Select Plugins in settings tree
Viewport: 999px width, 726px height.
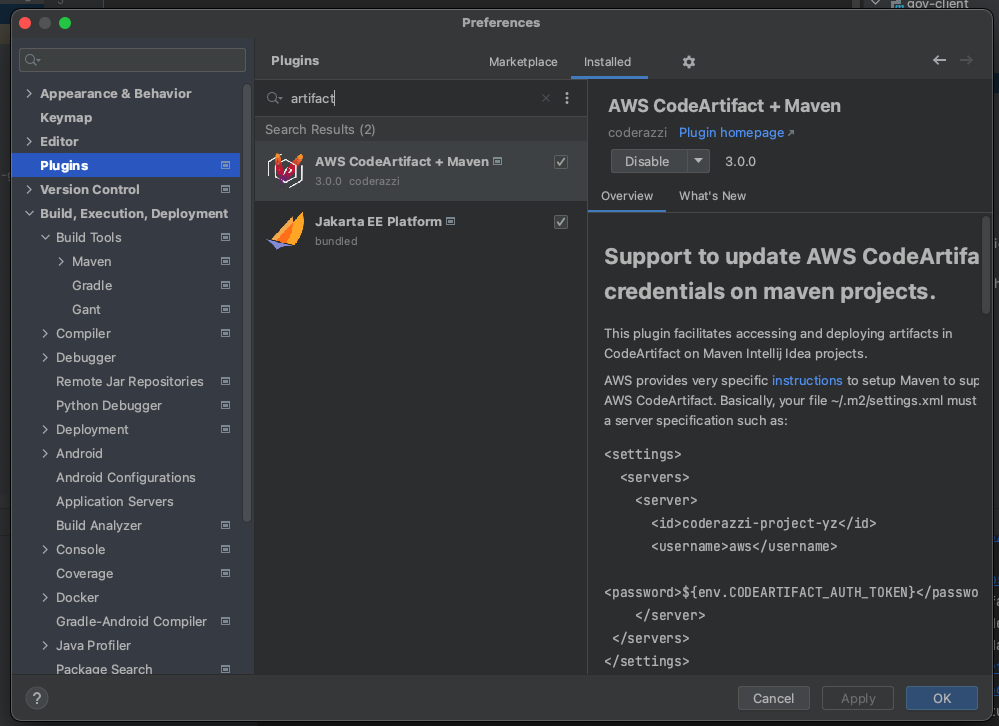[x=126, y=166]
